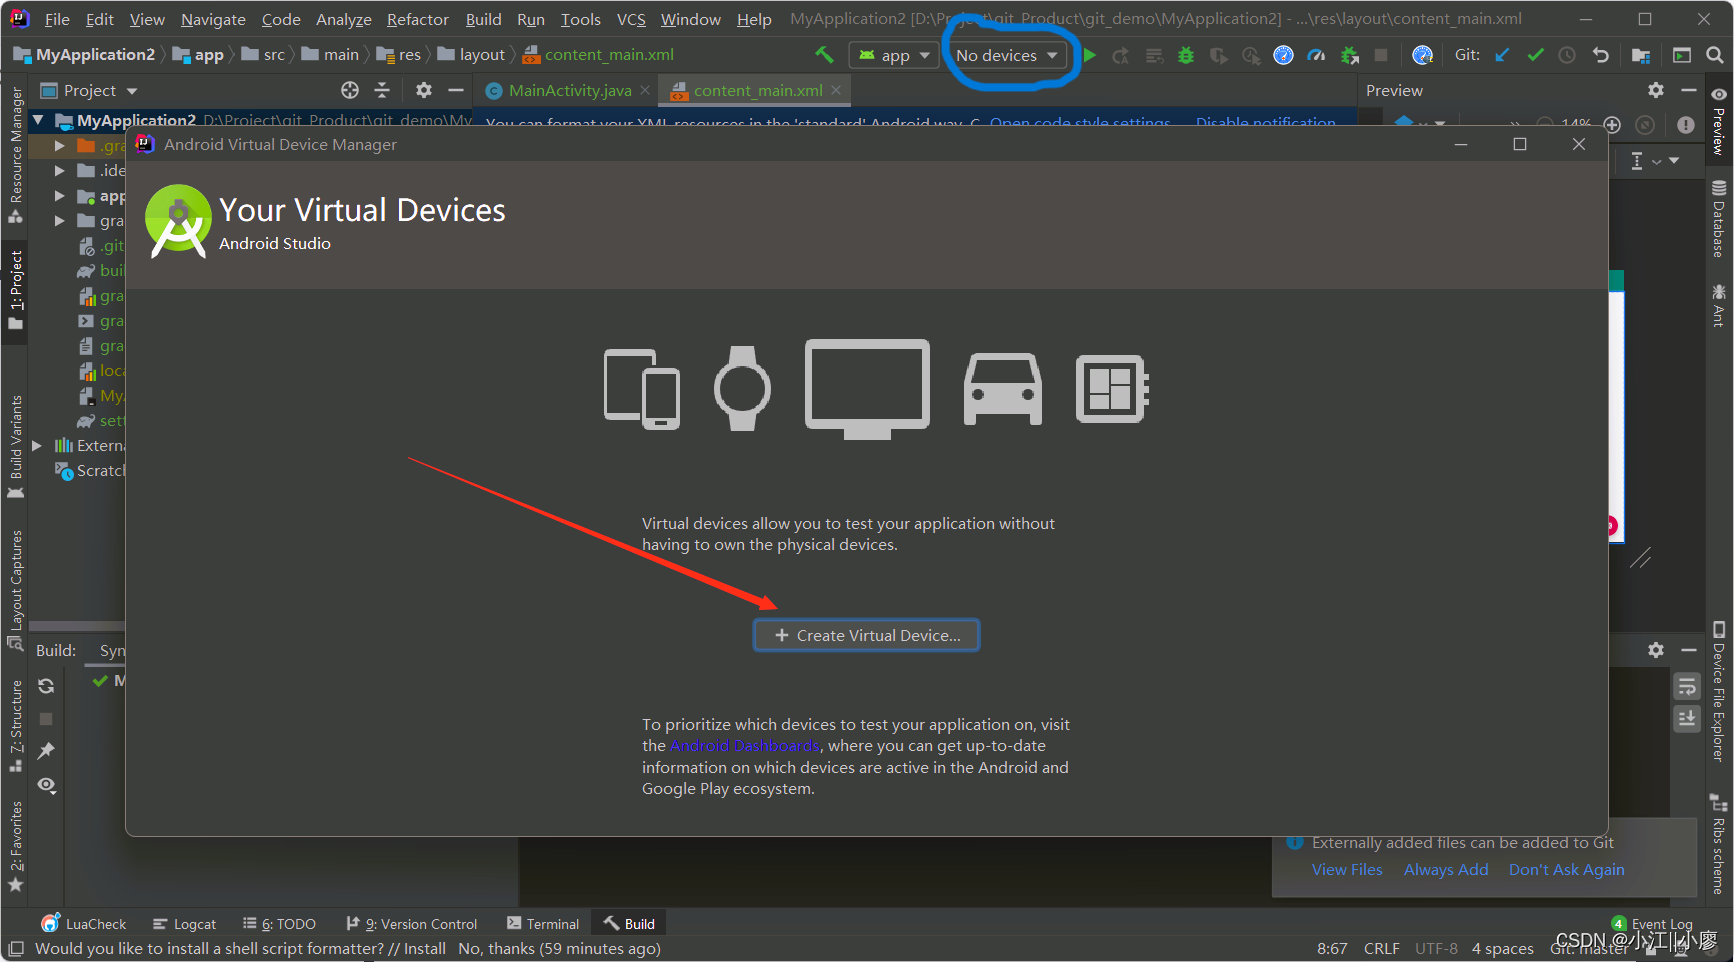Toggle the Resource Manager side panel

pyautogui.click(x=16, y=154)
